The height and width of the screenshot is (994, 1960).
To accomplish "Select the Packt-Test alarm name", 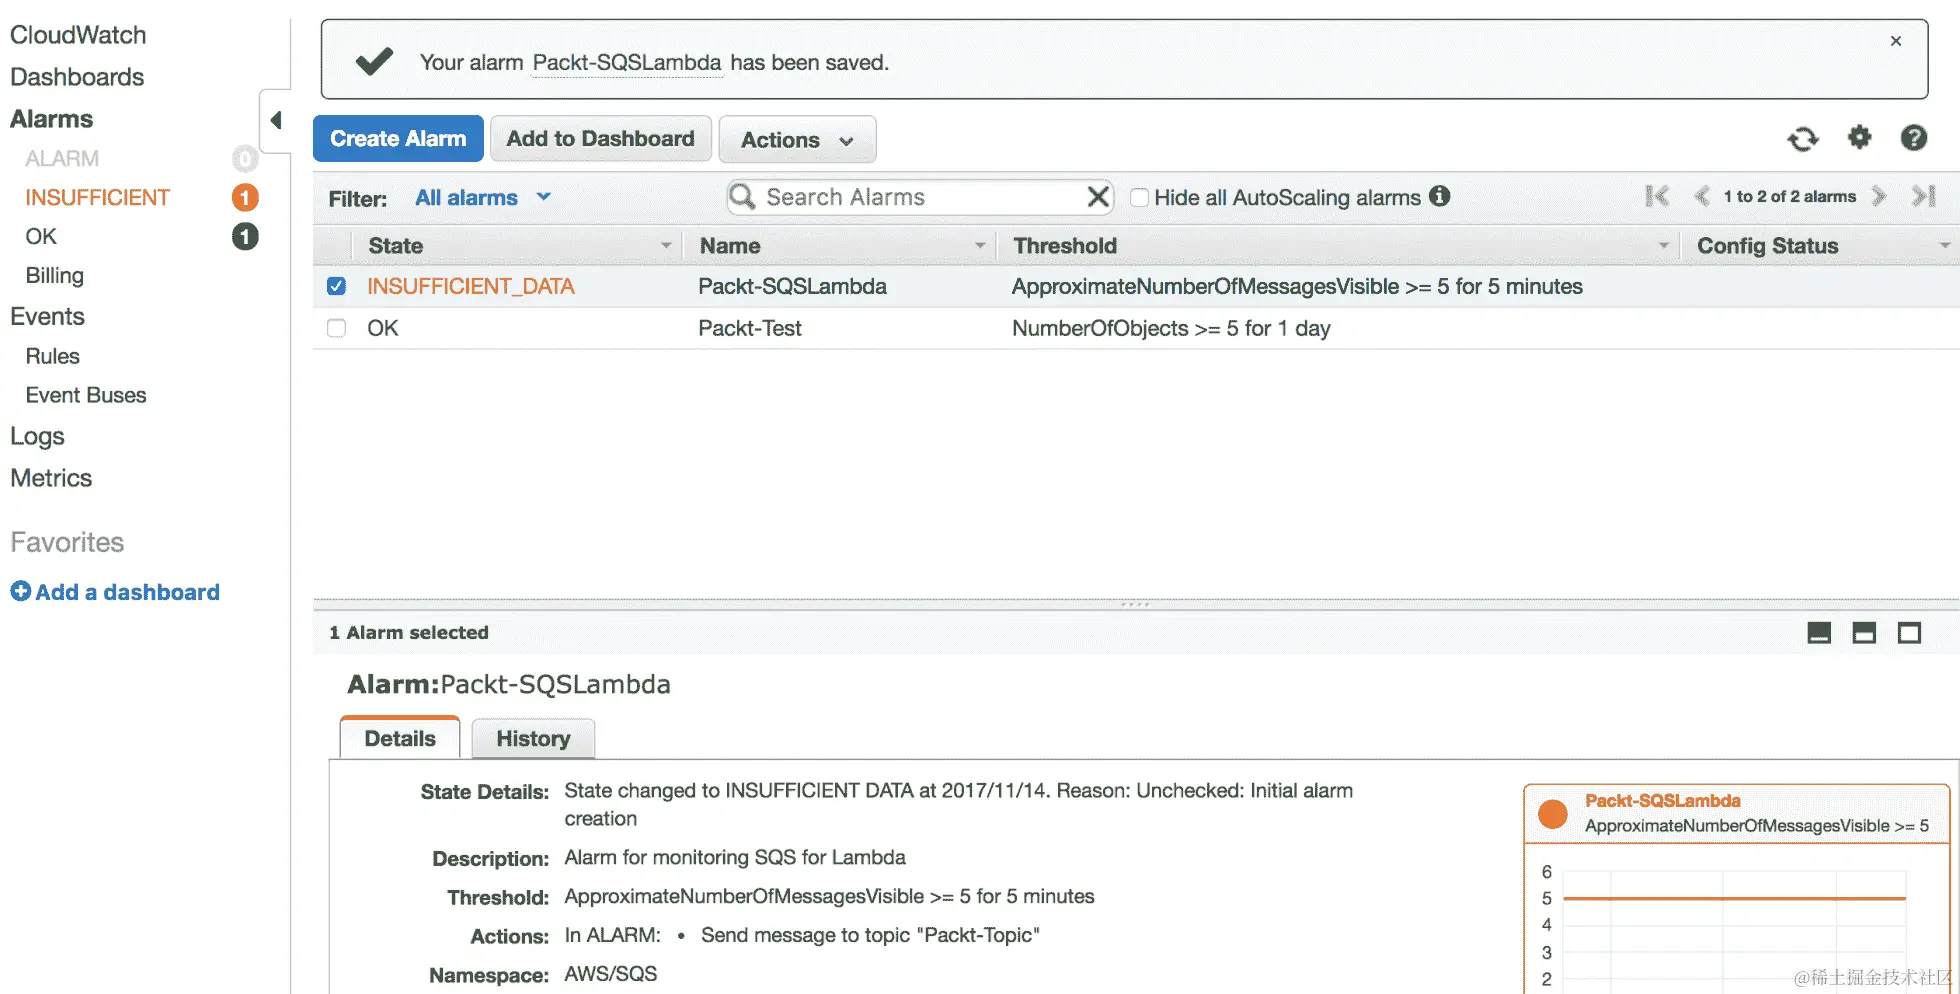I will [x=750, y=328].
